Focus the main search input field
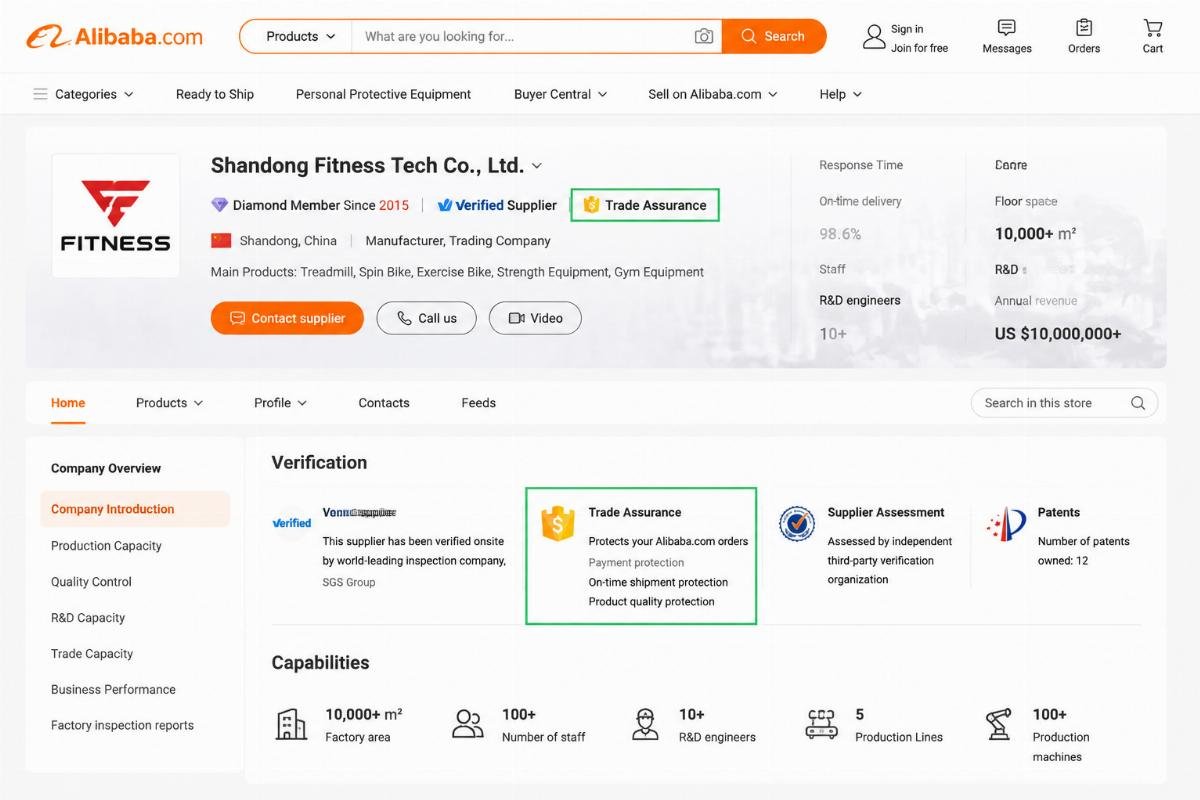Image resolution: width=1200 pixels, height=800 pixels. click(520, 36)
